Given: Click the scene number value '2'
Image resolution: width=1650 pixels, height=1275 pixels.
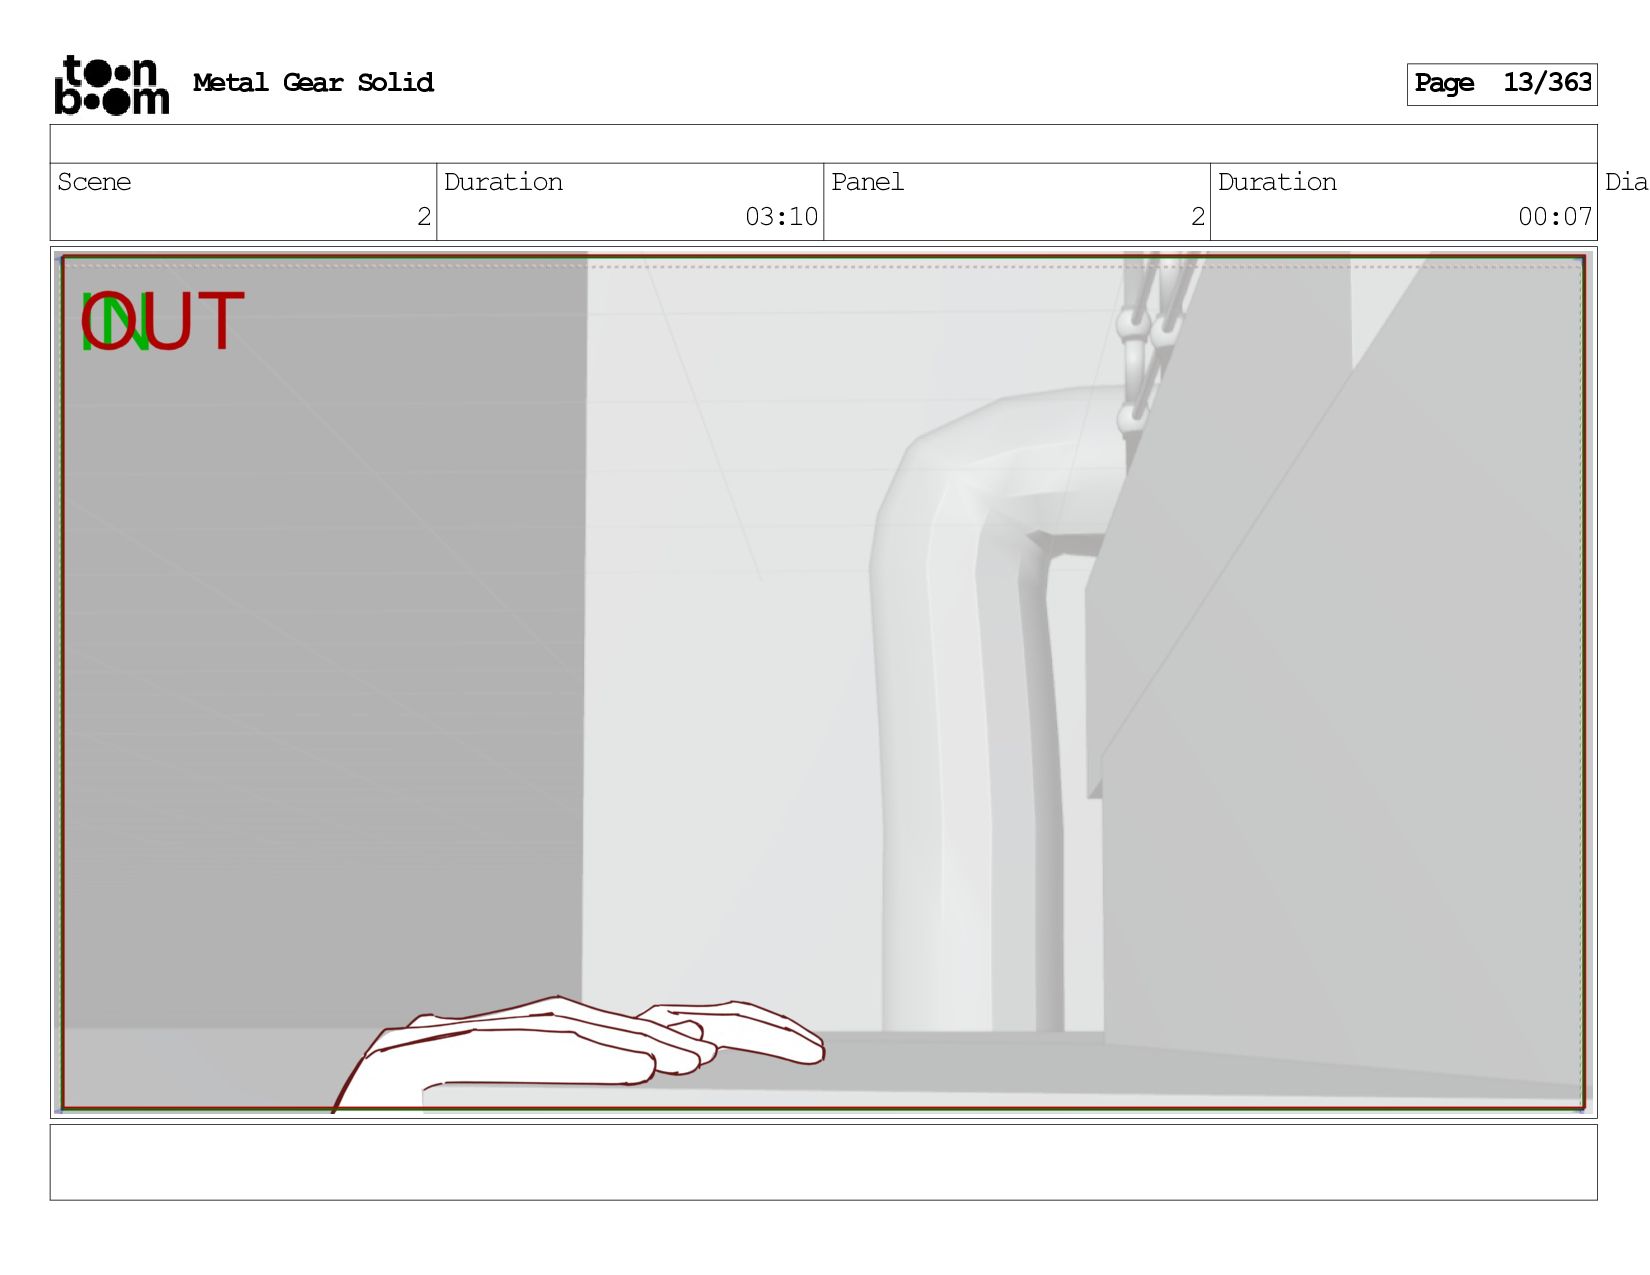Looking at the screenshot, I should (x=424, y=216).
